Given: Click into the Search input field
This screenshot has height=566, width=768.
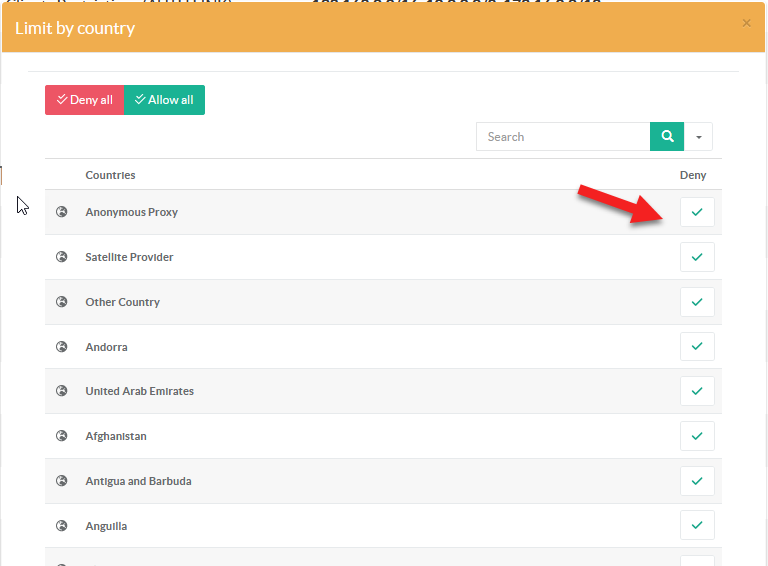Looking at the screenshot, I should coord(563,137).
